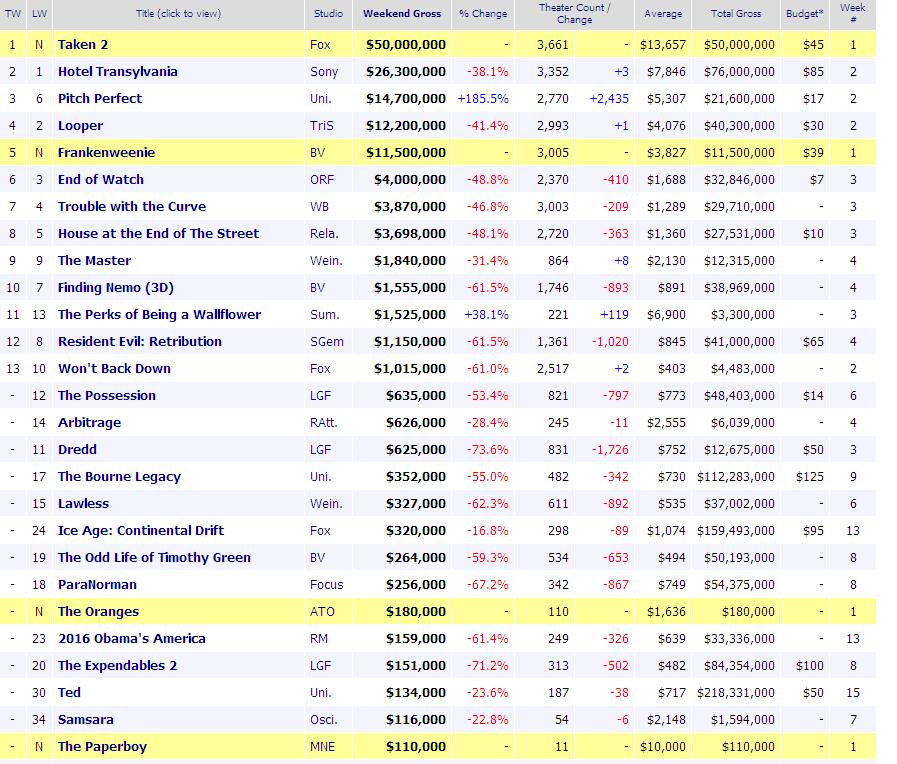
Task: Click the ATO studio link
Action: (322, 612)
